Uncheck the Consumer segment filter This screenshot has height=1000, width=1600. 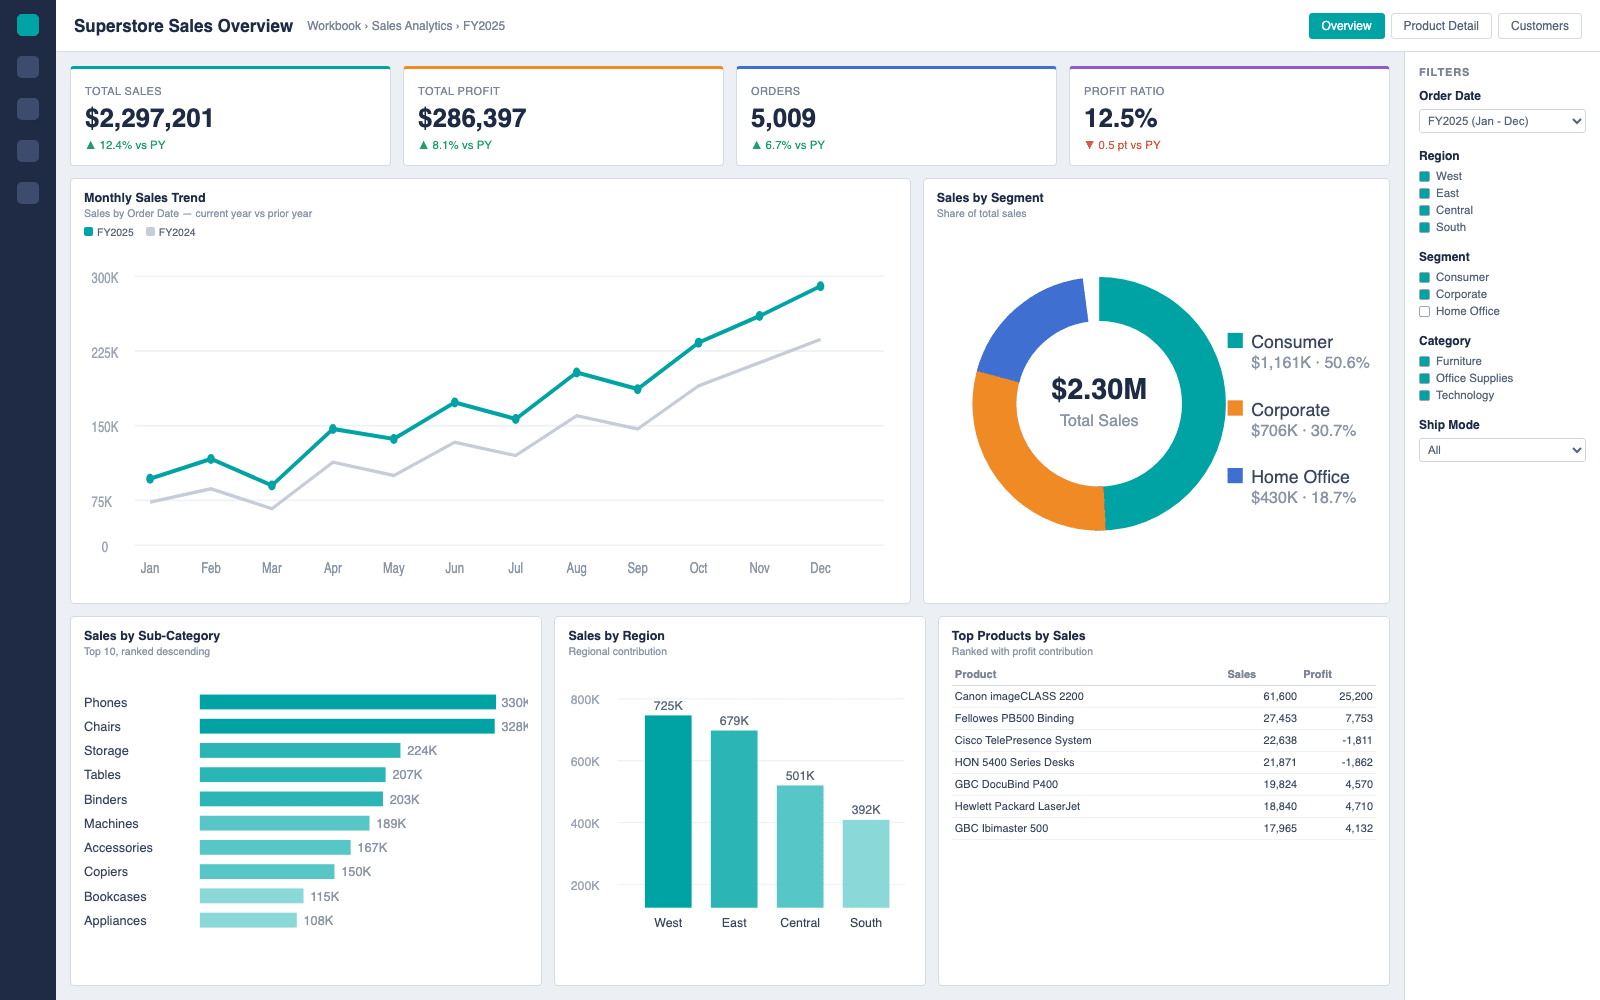click(1425, 277)
